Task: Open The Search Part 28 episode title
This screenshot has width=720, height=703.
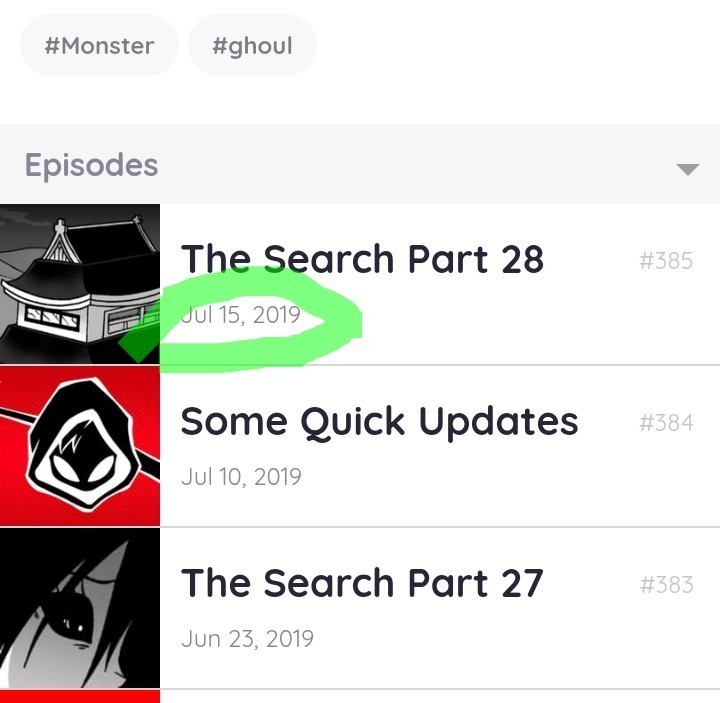Action: (362, 259)
